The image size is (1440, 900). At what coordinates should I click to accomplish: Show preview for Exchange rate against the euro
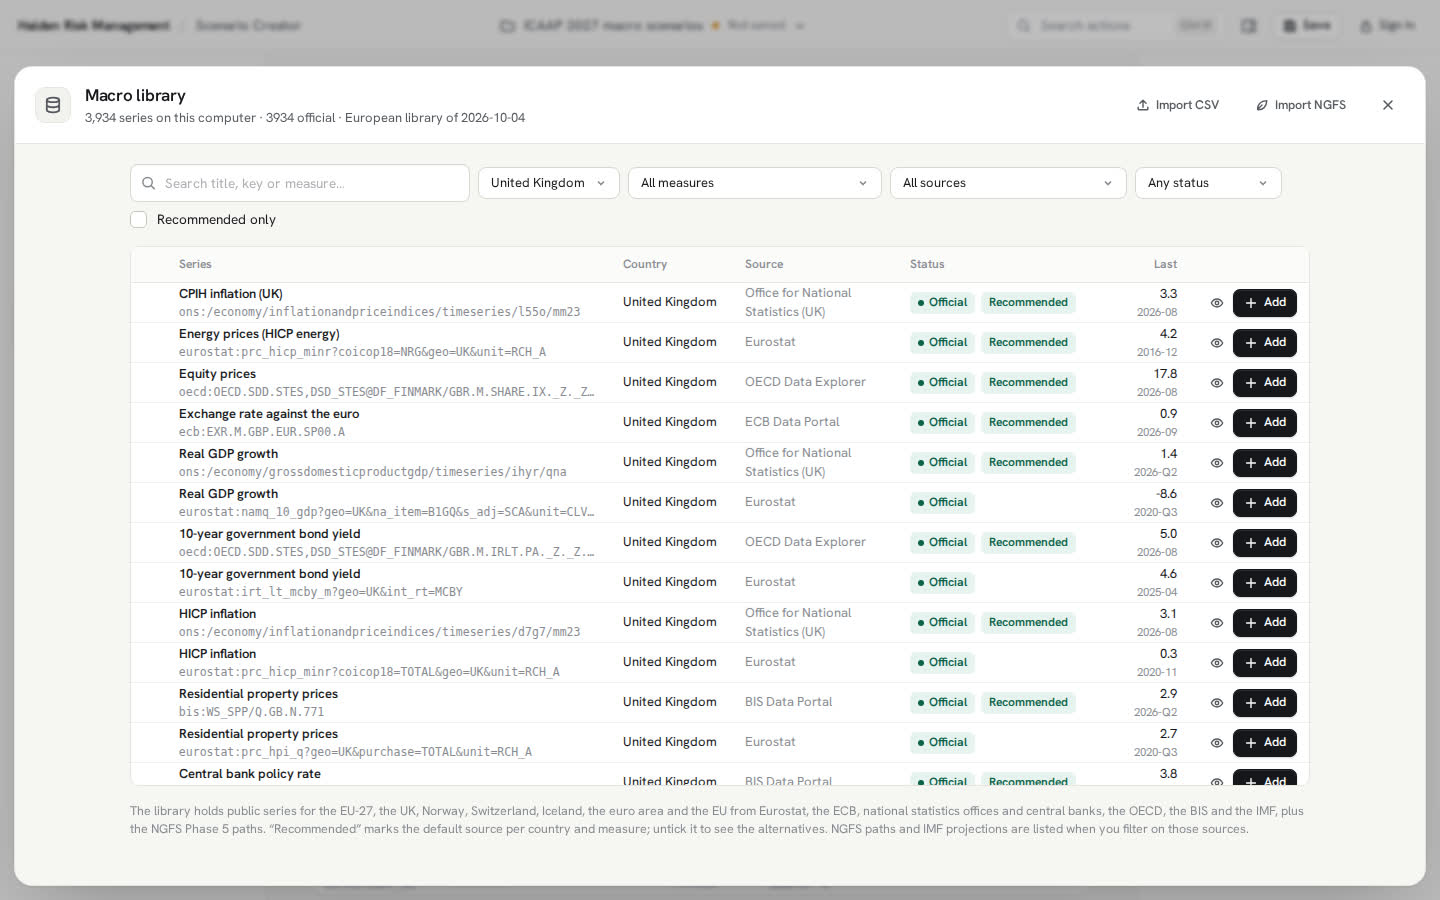[1217, 423]
